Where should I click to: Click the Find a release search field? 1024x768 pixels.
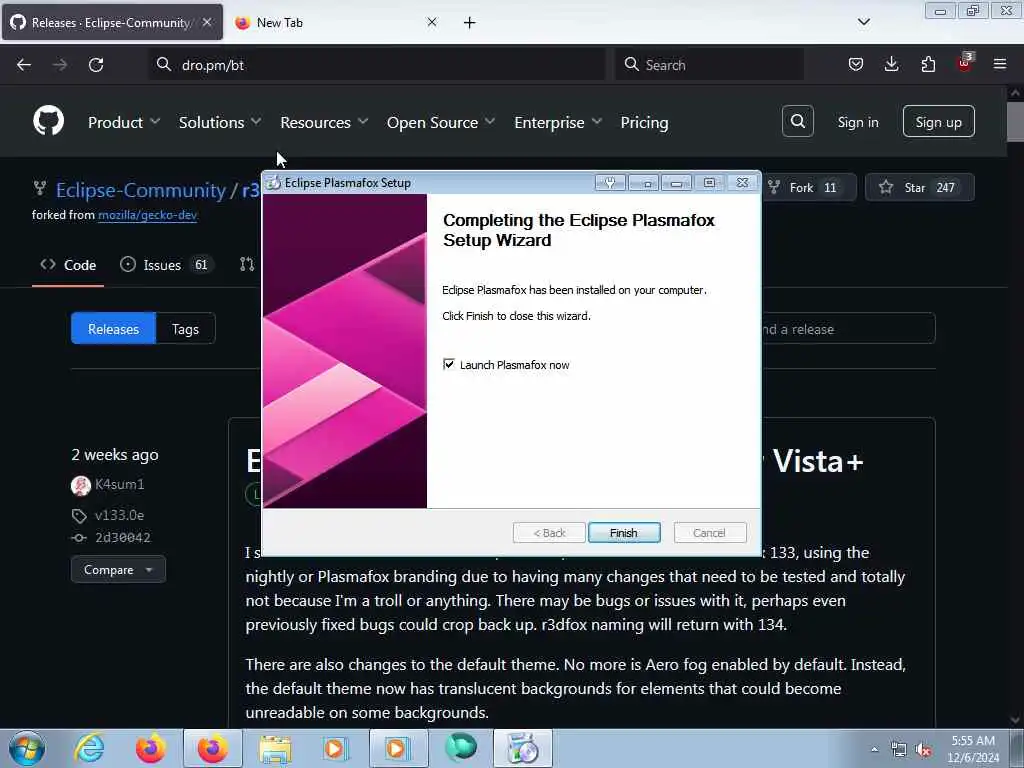point(848,328)
